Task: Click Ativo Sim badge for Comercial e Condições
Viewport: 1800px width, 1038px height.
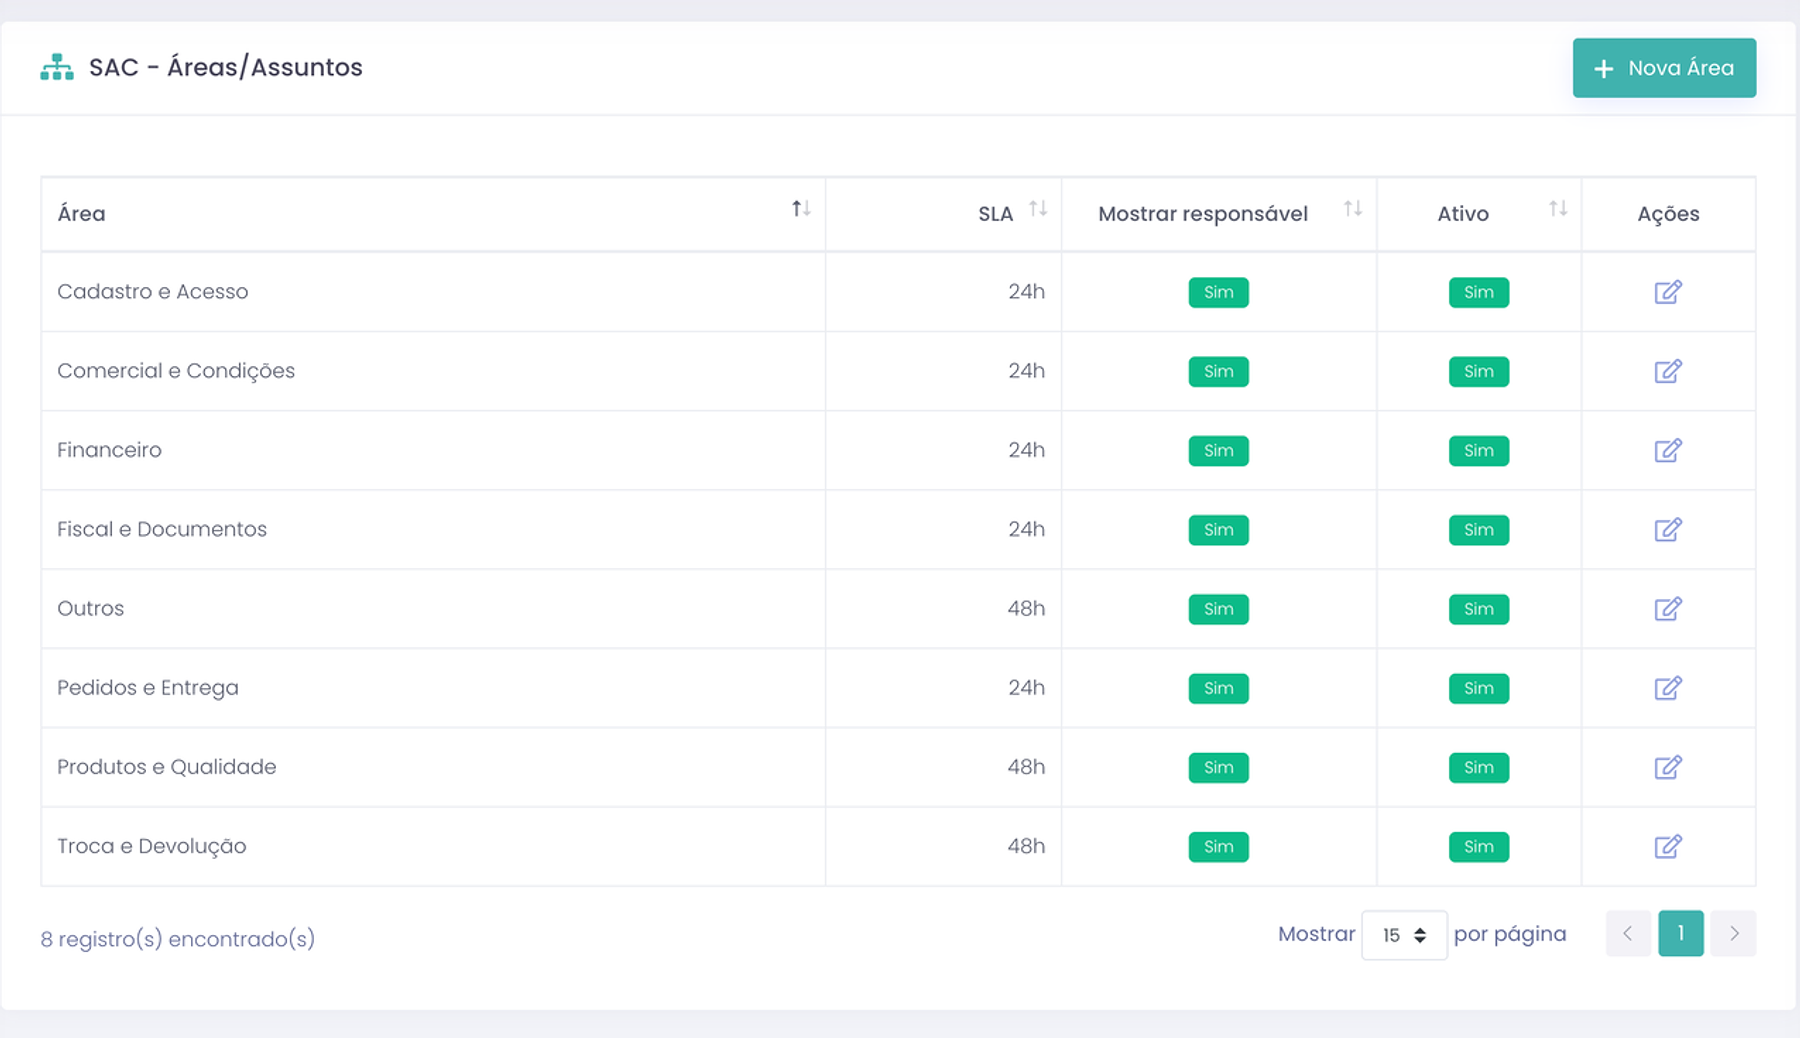Action: (1479, 371)
